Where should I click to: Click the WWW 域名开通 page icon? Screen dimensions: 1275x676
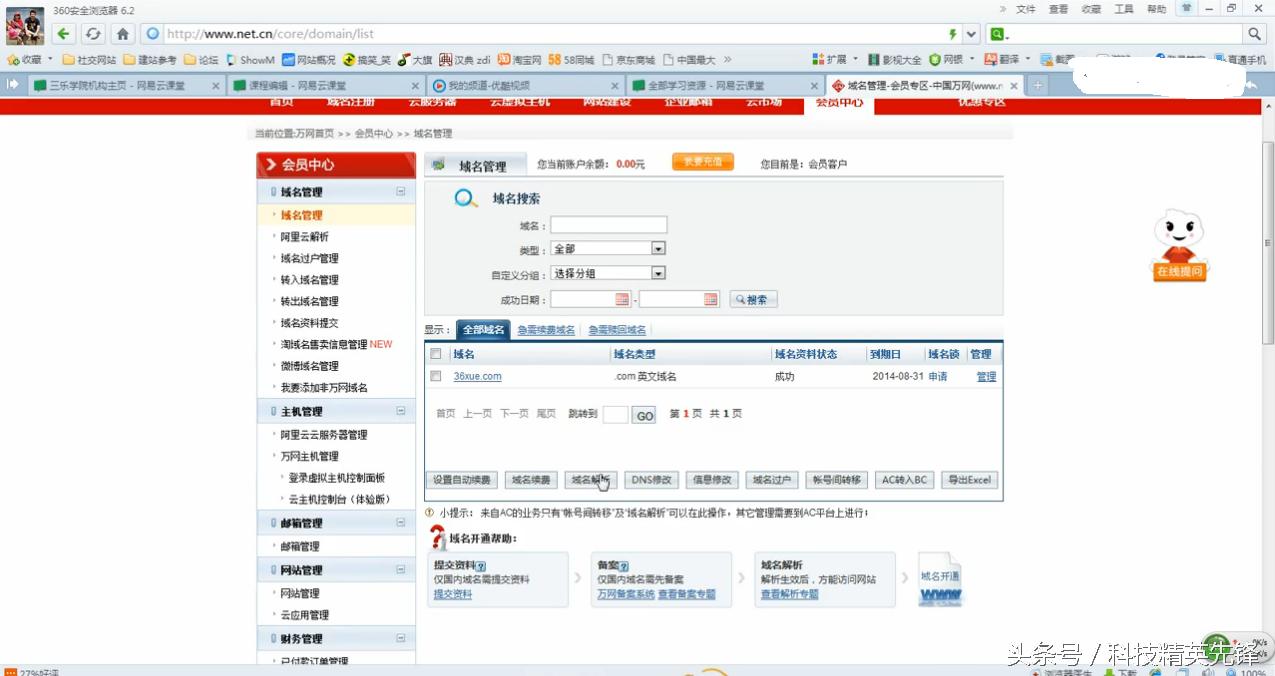[938, 580]
